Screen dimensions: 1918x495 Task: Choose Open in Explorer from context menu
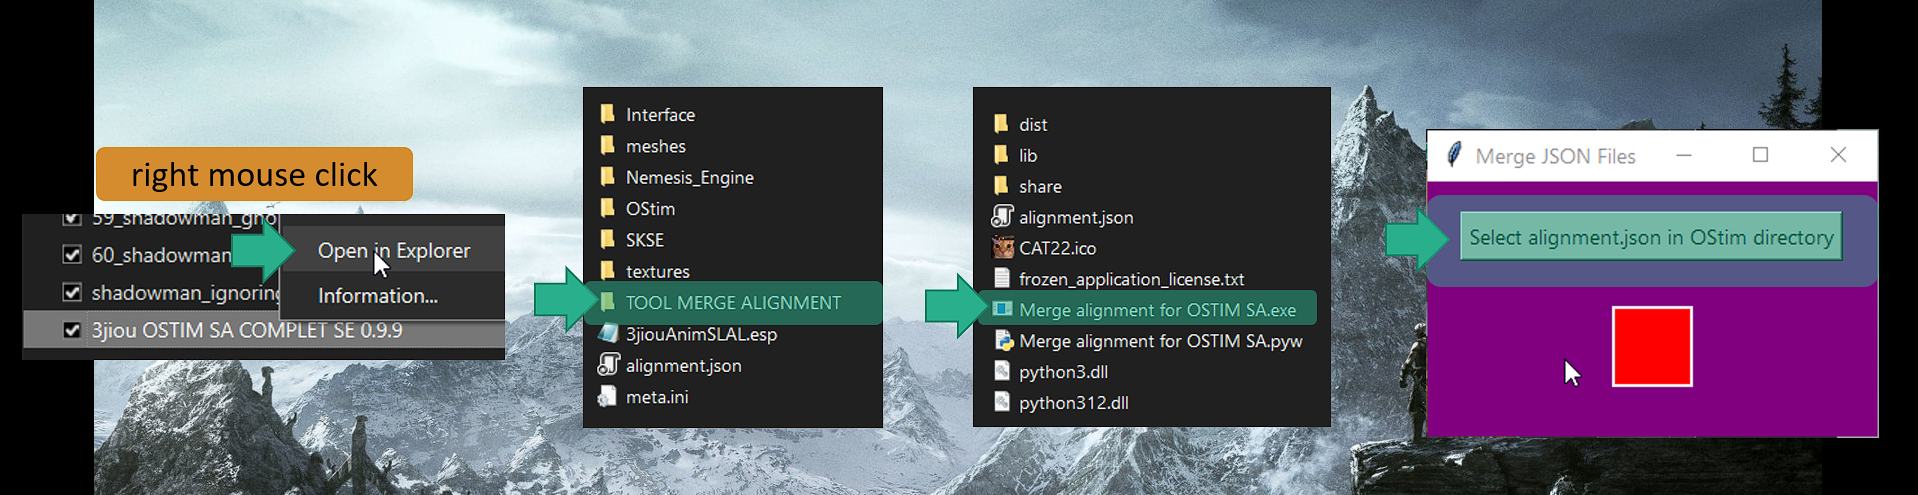[393, 251]
